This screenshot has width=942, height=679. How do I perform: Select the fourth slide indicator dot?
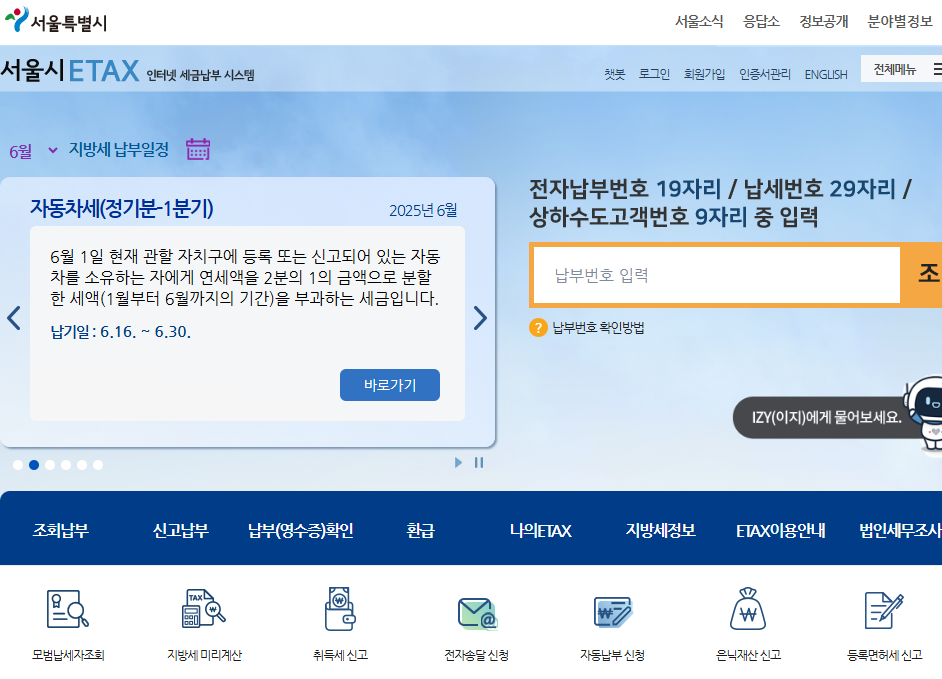66,464
